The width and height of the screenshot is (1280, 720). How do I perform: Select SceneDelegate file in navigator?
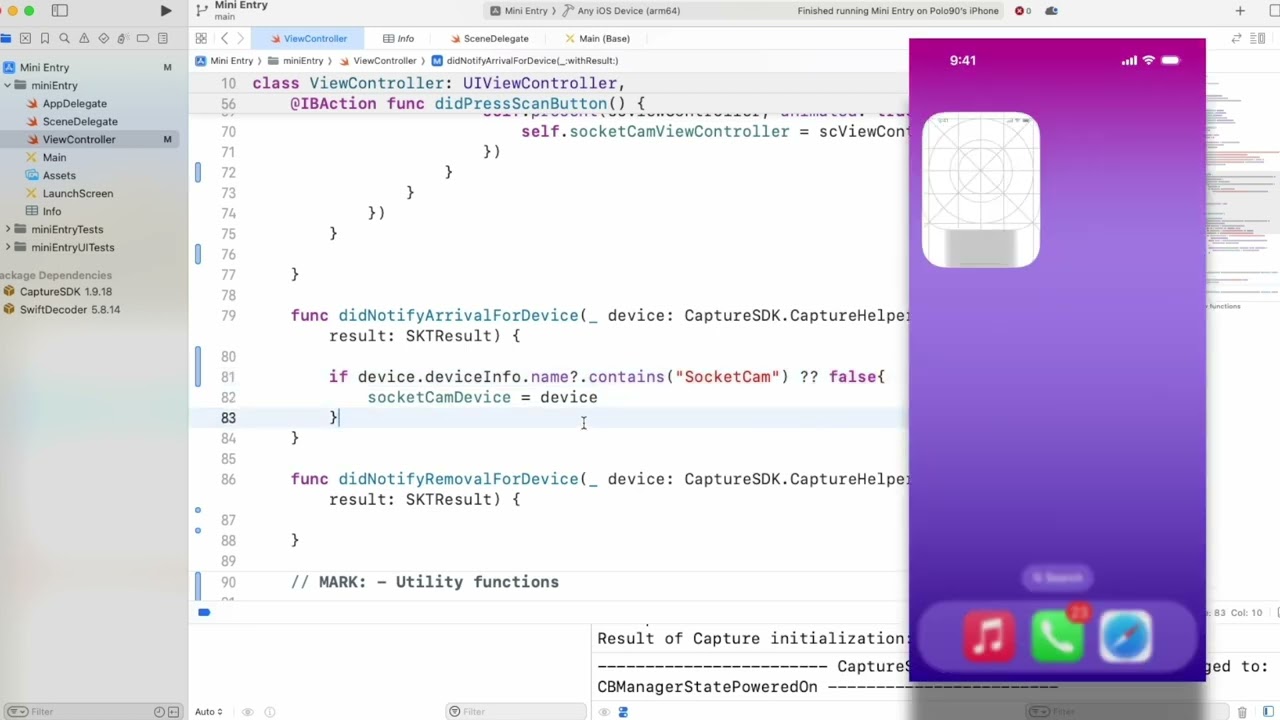point(80,122)
